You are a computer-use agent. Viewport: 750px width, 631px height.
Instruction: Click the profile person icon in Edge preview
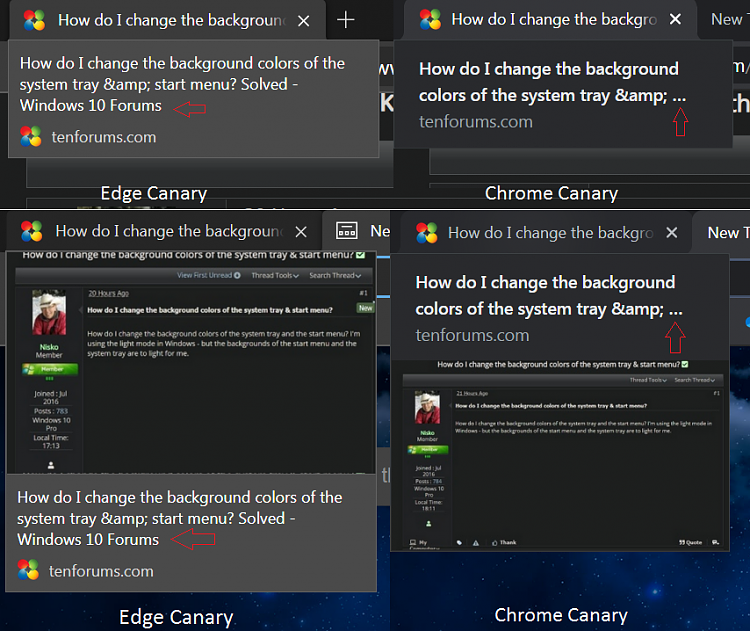tap(51, 465)
